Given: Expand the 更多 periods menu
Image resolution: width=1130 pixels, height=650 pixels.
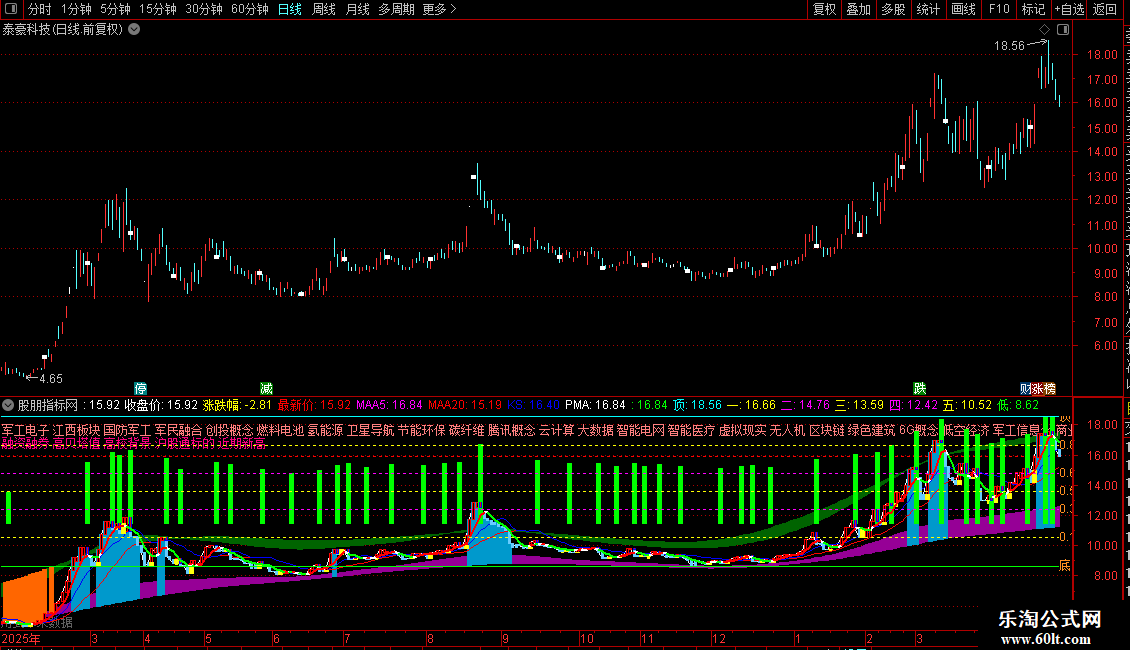Looking at the screenshot, I should pos(440,9).
